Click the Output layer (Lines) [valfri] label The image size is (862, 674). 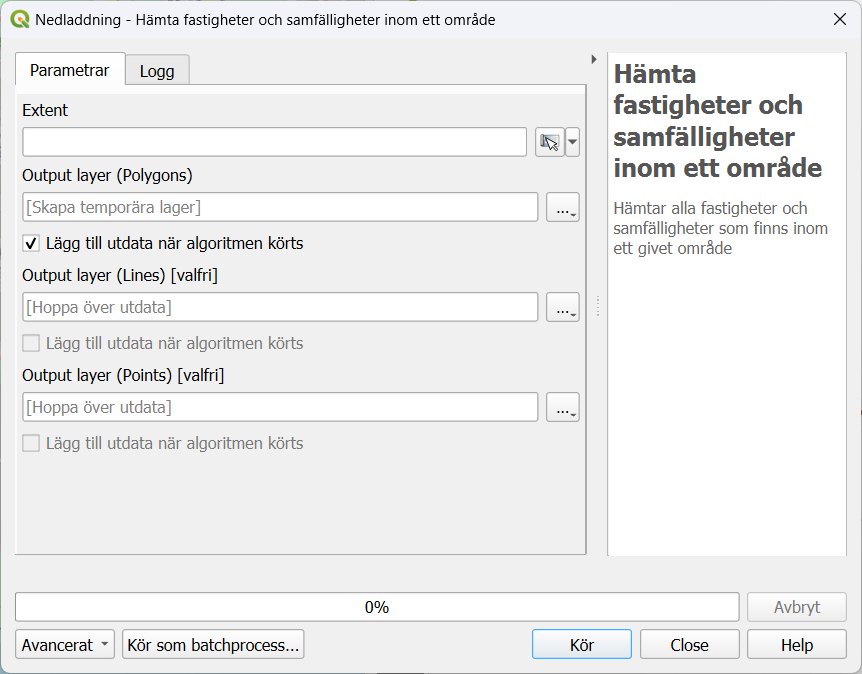(120, 275)
